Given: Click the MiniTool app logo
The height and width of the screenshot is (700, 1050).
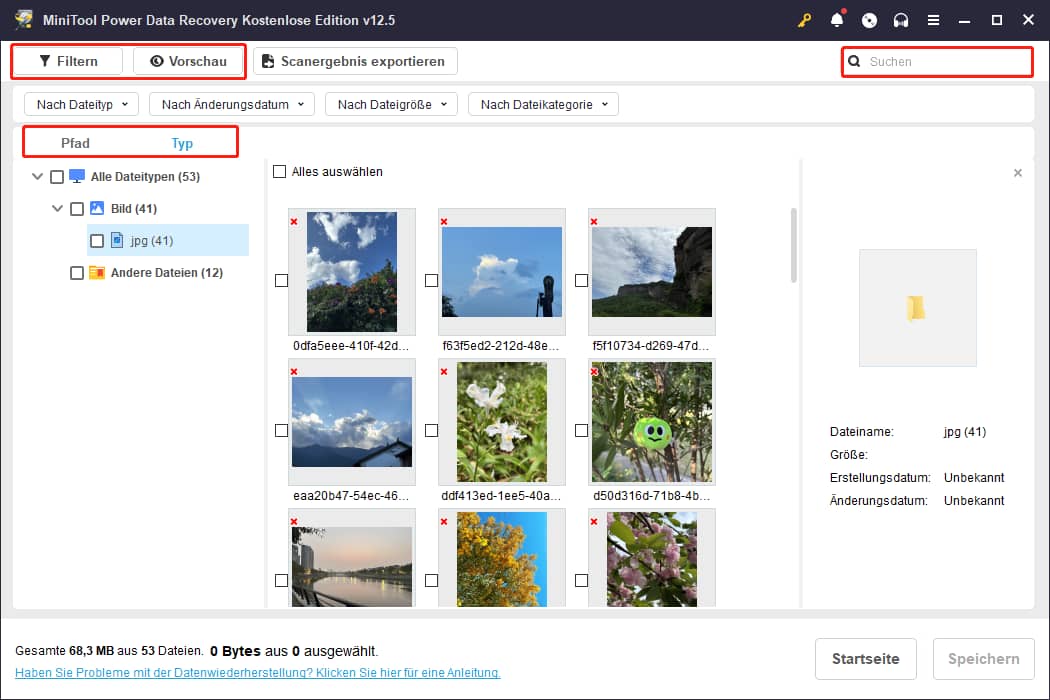Looking at the screenshot, I should pyautogui.click(x=24, y=19).
